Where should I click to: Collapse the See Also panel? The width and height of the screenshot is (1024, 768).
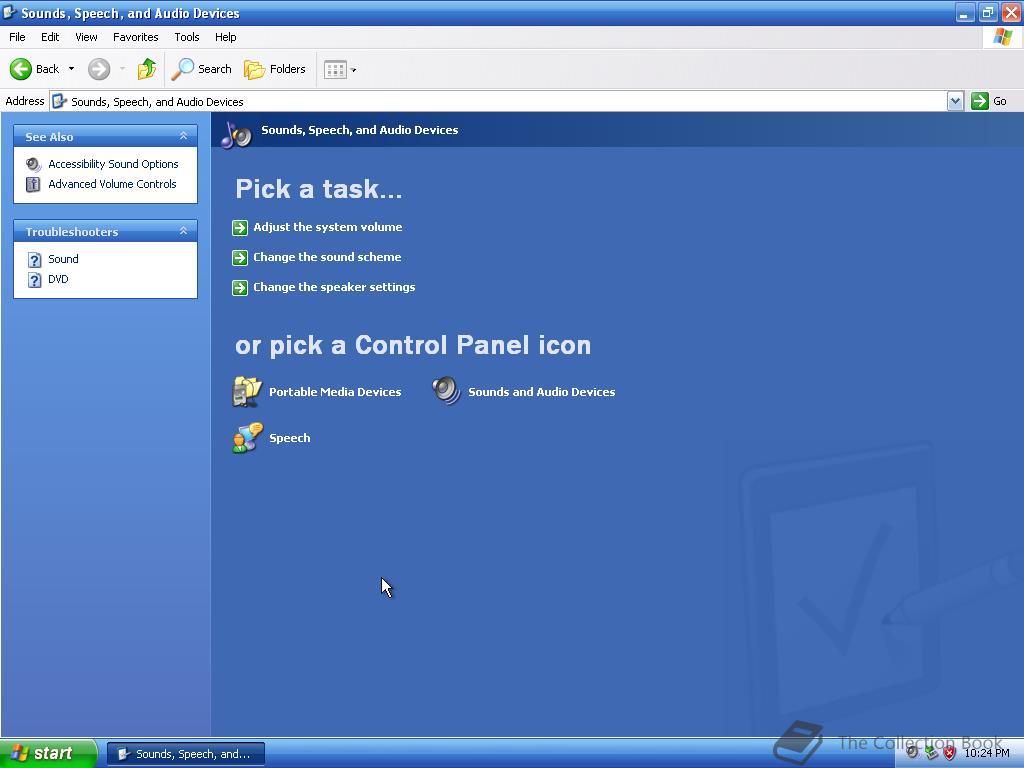[x=184, y=136]
